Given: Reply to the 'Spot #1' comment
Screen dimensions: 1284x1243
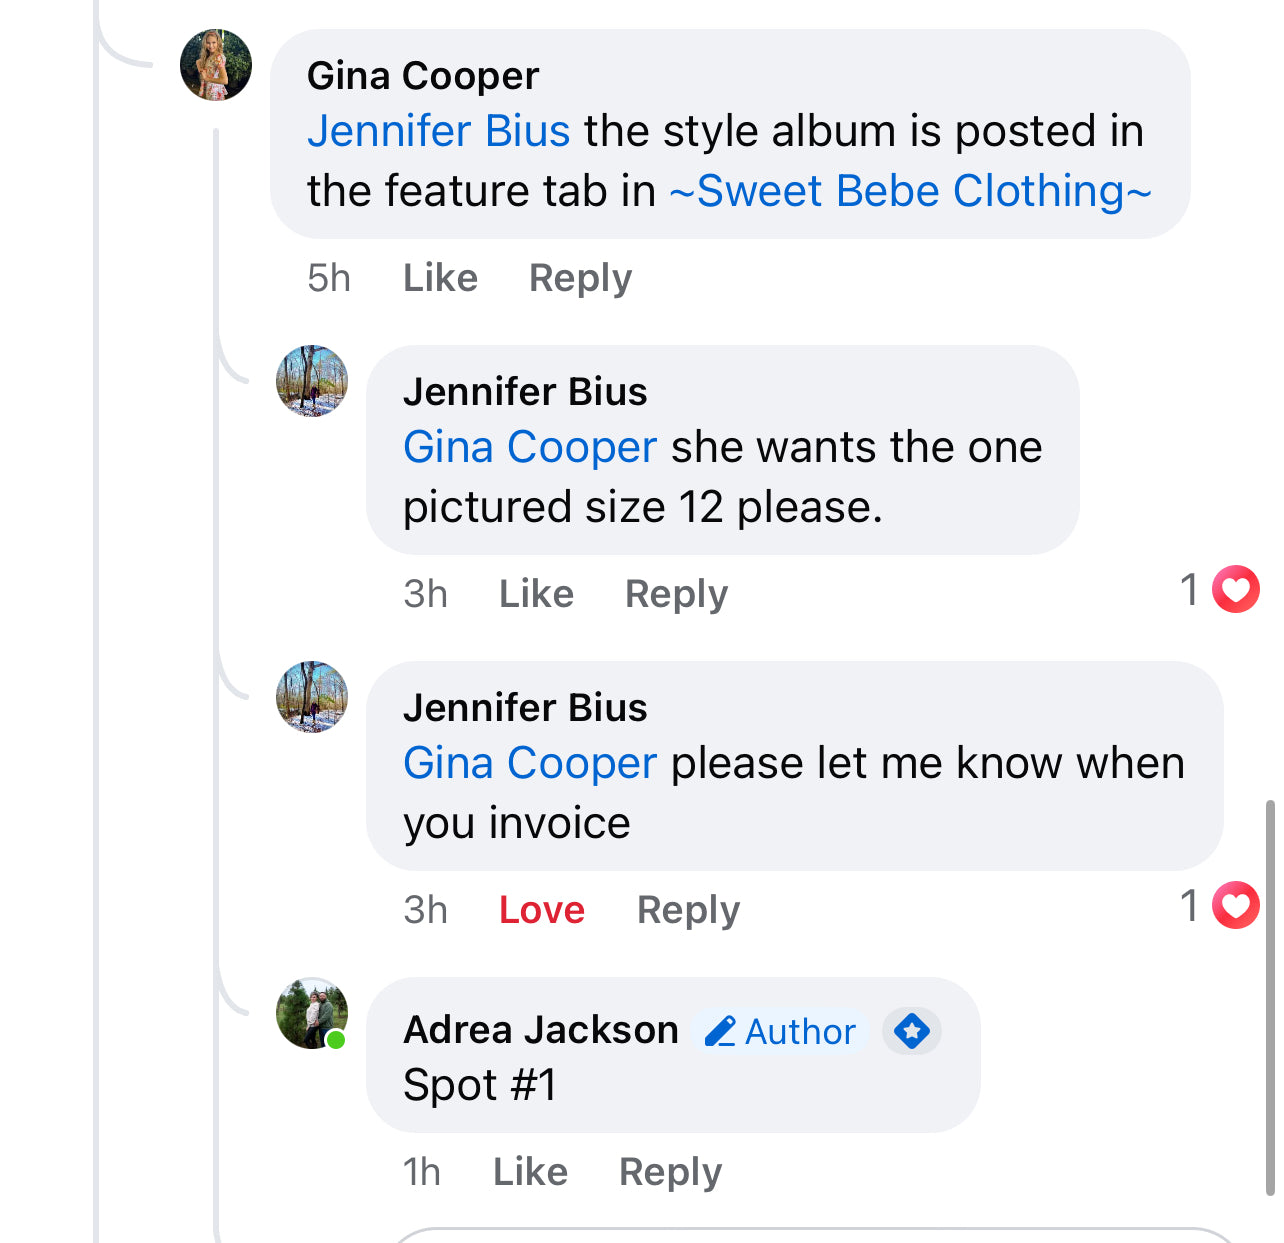Looking at the screenshot, I should tap(670, 1172).
